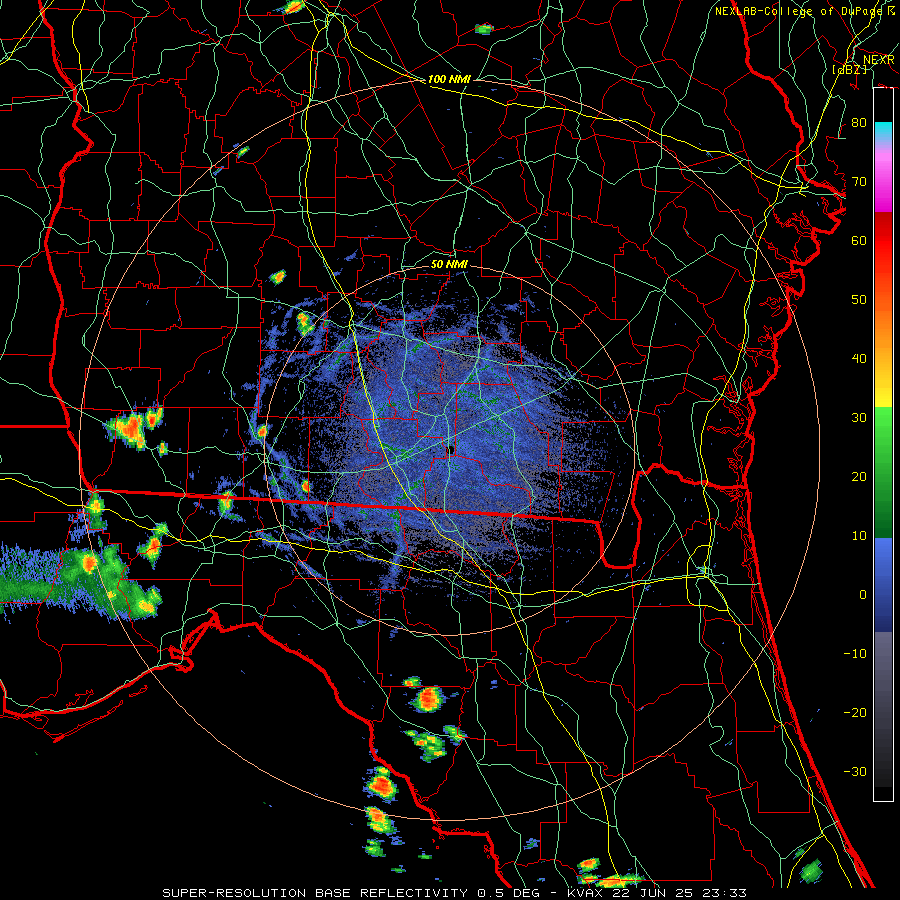The image size is (900, 900).
Task: Select the 40 value on the dBZ scale
Action: 859,359
